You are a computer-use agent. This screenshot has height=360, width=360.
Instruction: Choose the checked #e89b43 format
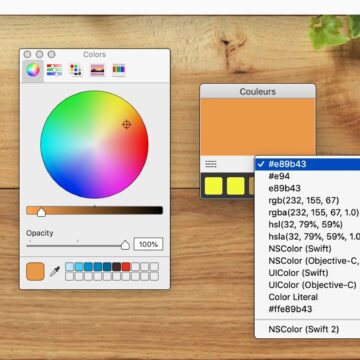click(308, 164)
